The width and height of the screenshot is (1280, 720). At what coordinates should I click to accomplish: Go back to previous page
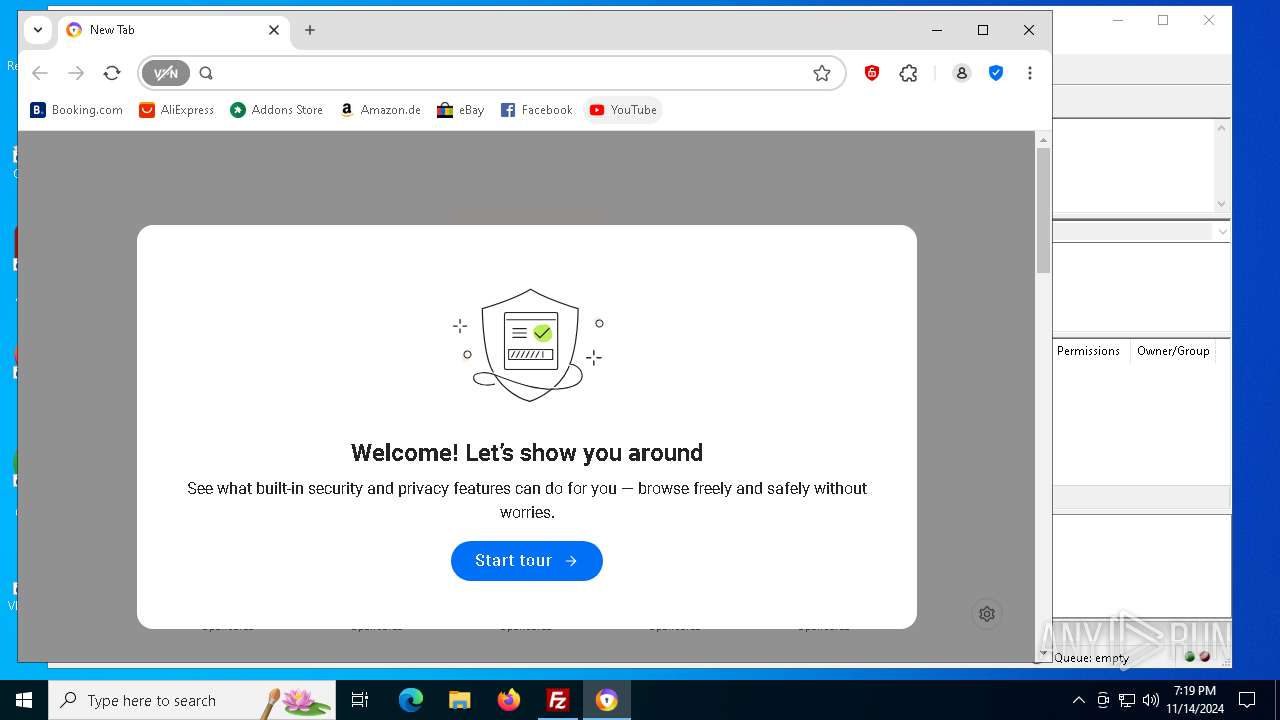(x=40, y=73)
